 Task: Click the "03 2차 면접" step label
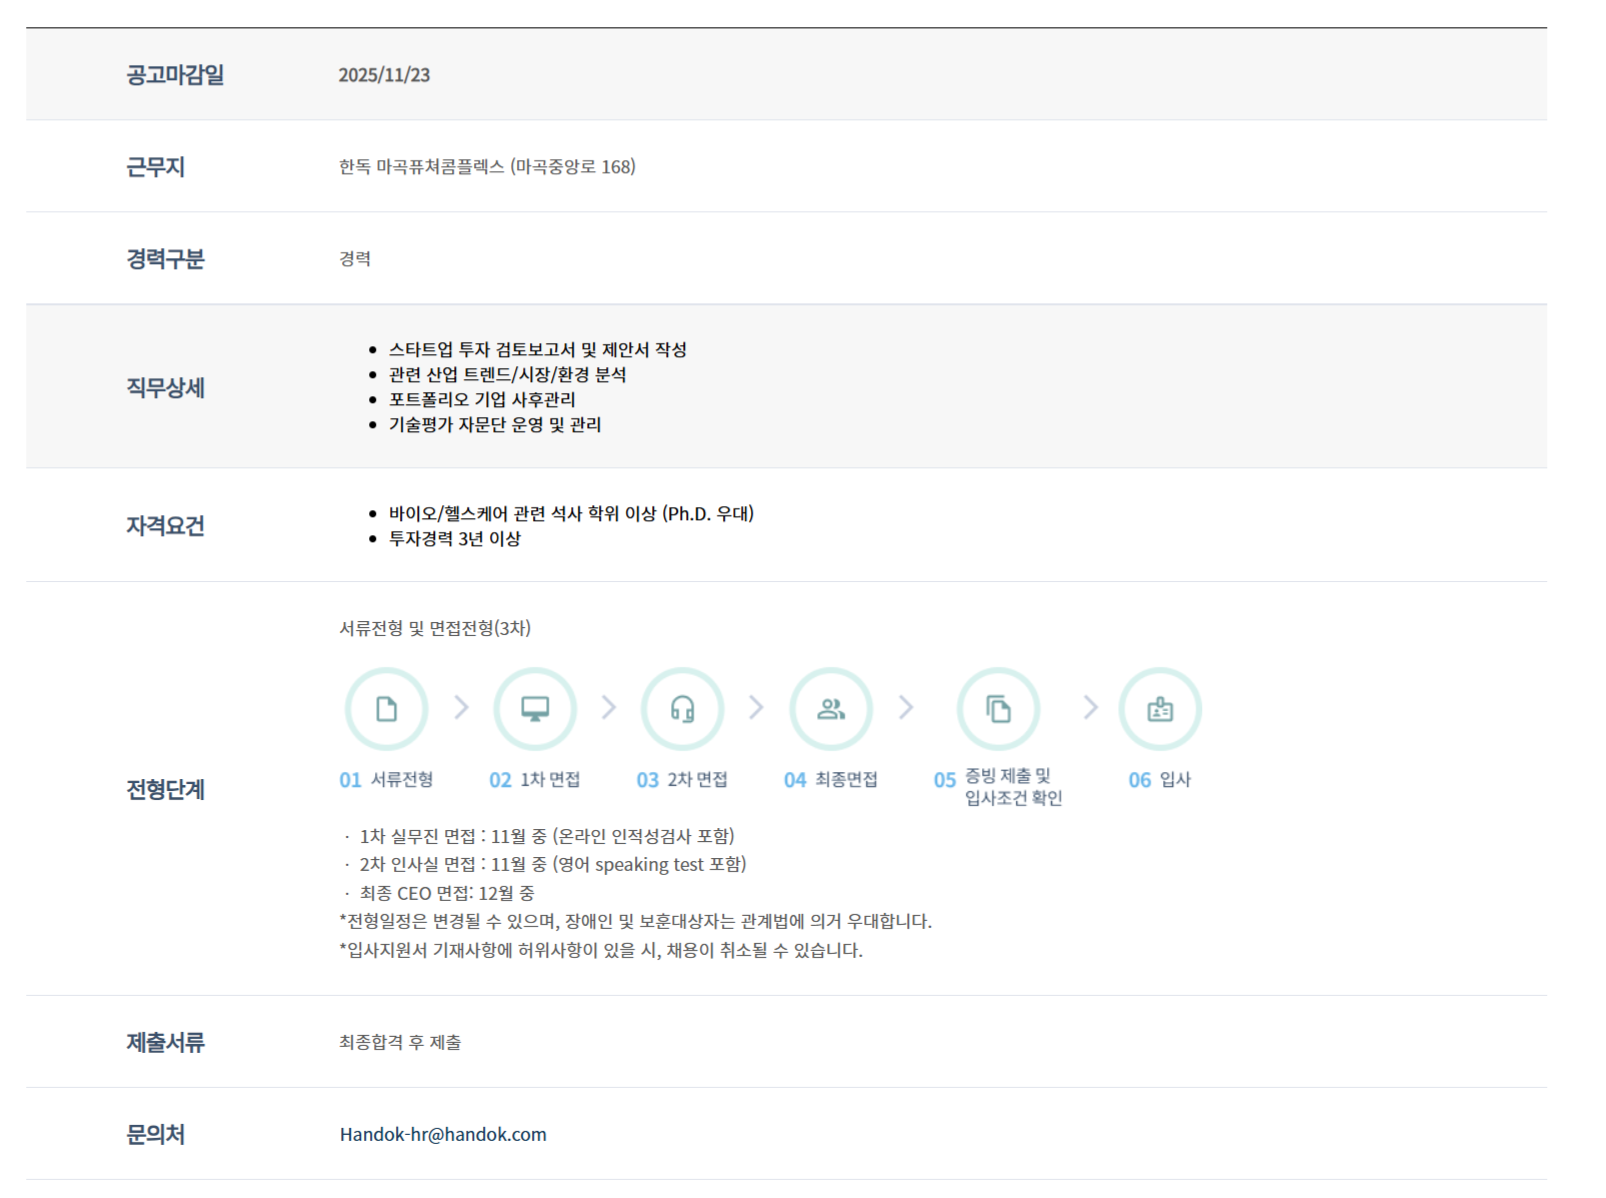(682, 780)
